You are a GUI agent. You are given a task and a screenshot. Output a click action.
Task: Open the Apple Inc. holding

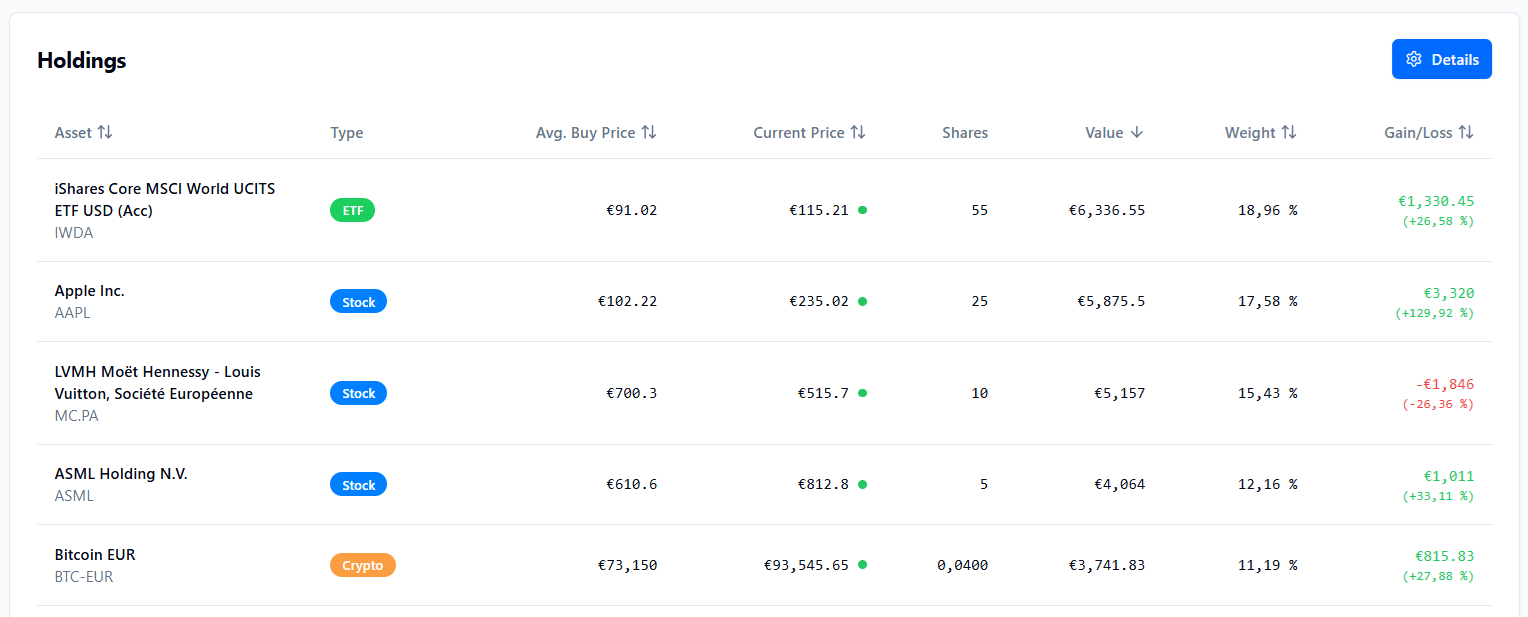click(89, 291)
